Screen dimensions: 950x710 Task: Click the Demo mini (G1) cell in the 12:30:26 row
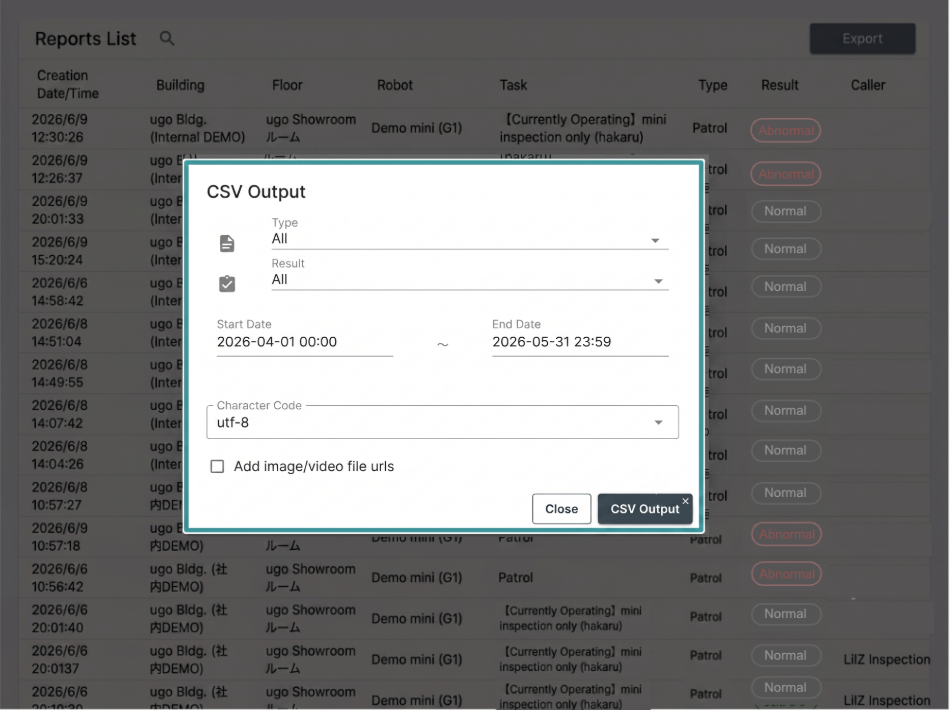pos(416,128)
